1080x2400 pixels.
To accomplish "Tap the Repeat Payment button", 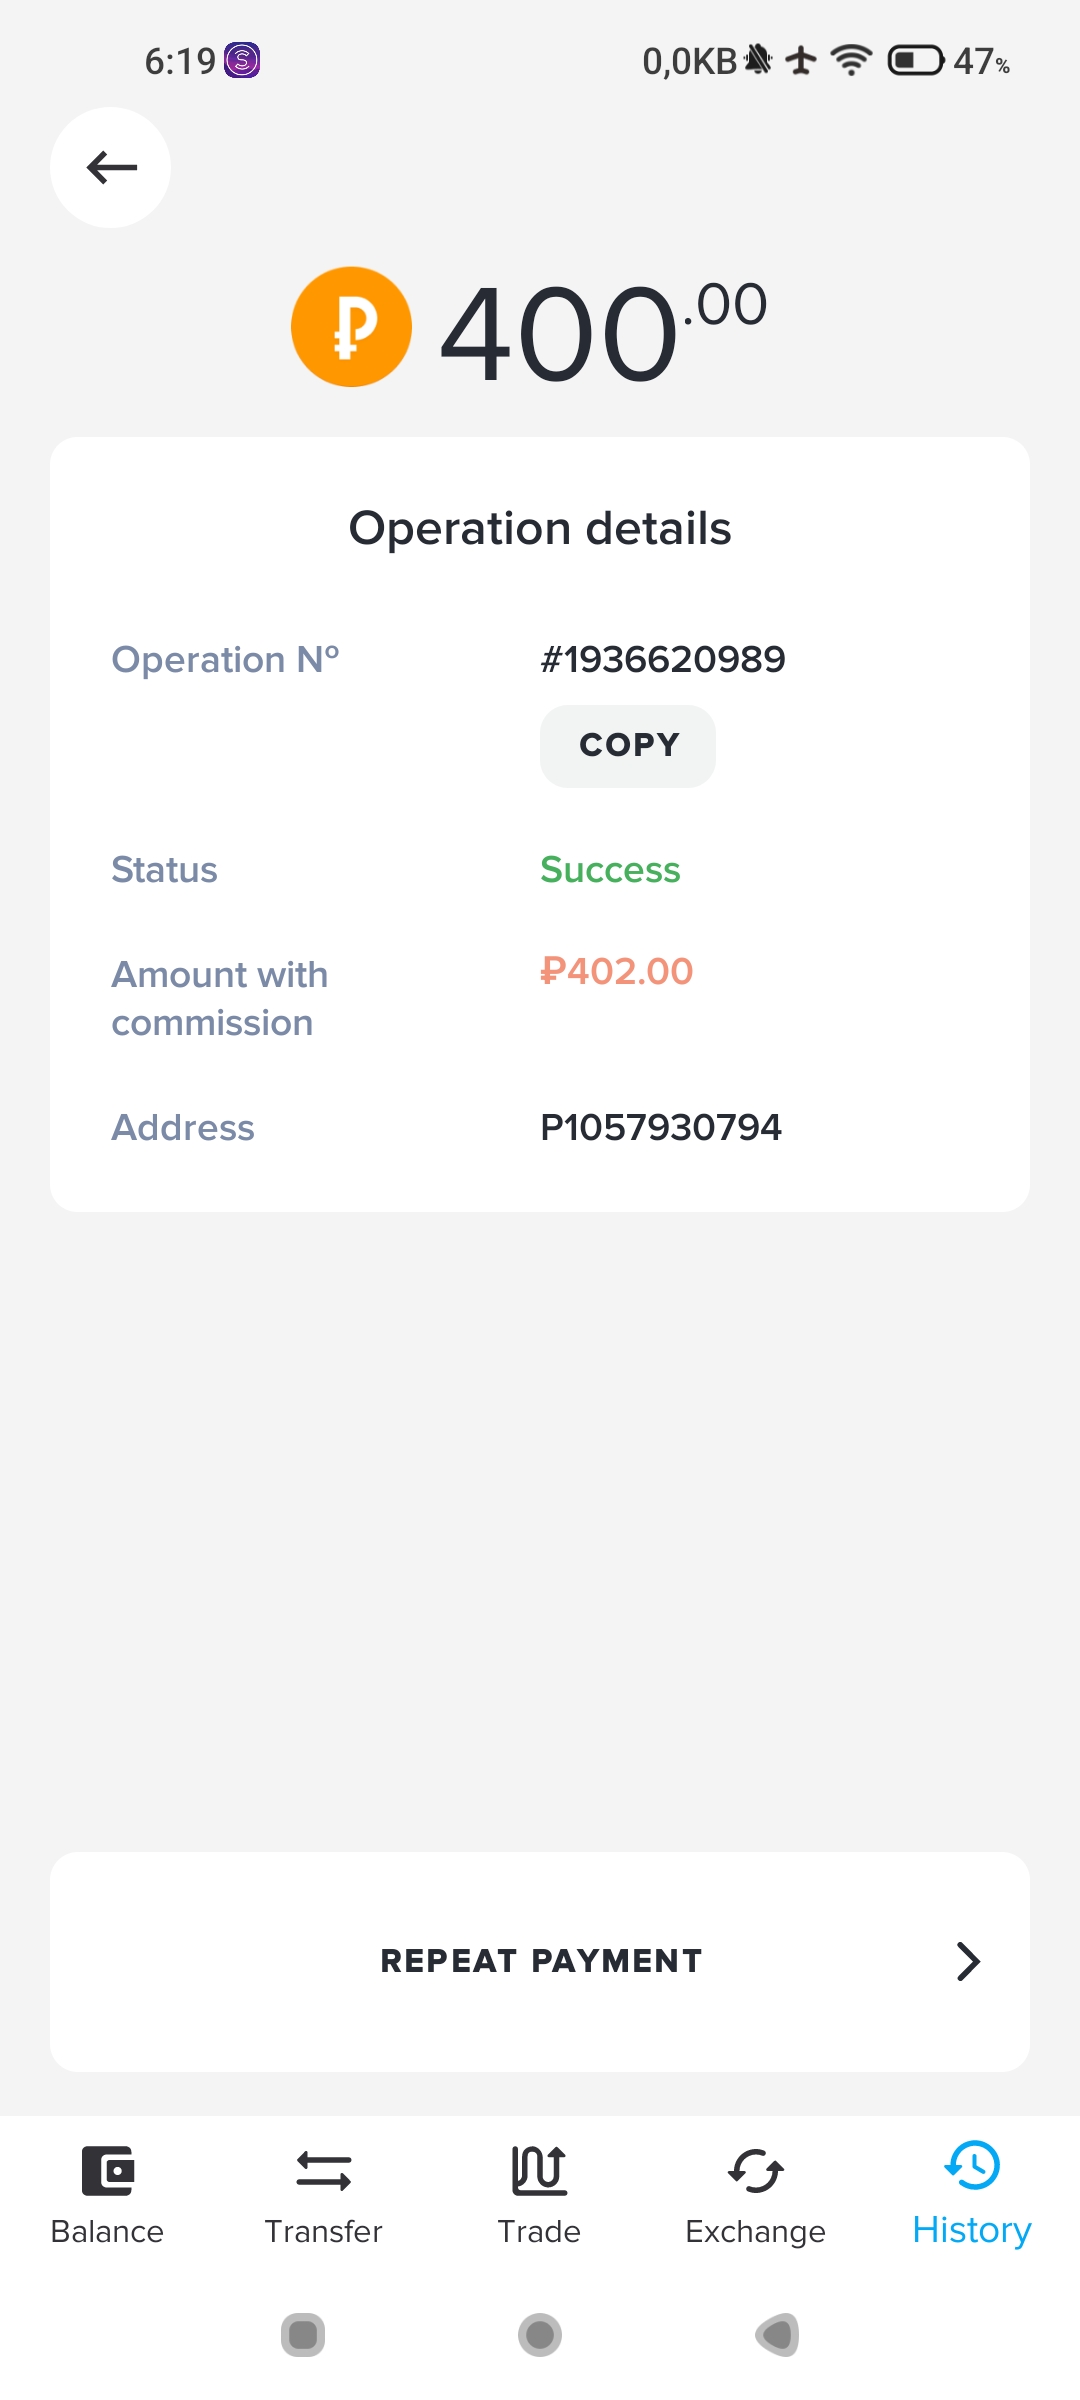I will click(x=540, y=1962).
